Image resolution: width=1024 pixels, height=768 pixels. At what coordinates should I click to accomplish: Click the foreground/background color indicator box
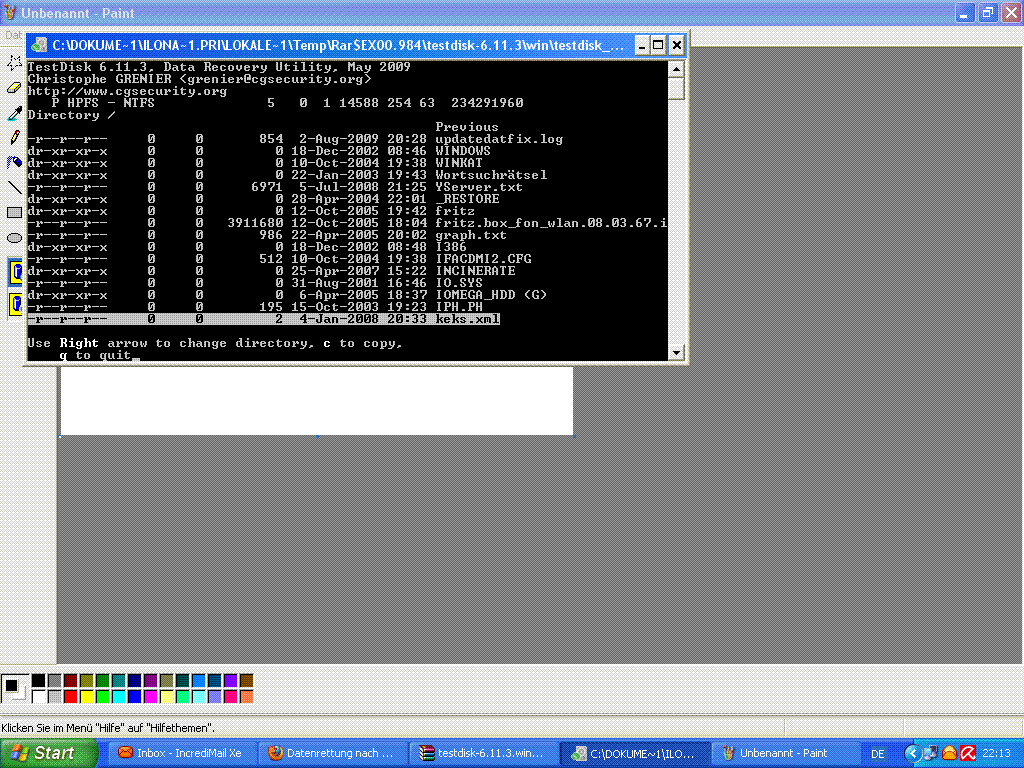(14, 688)
